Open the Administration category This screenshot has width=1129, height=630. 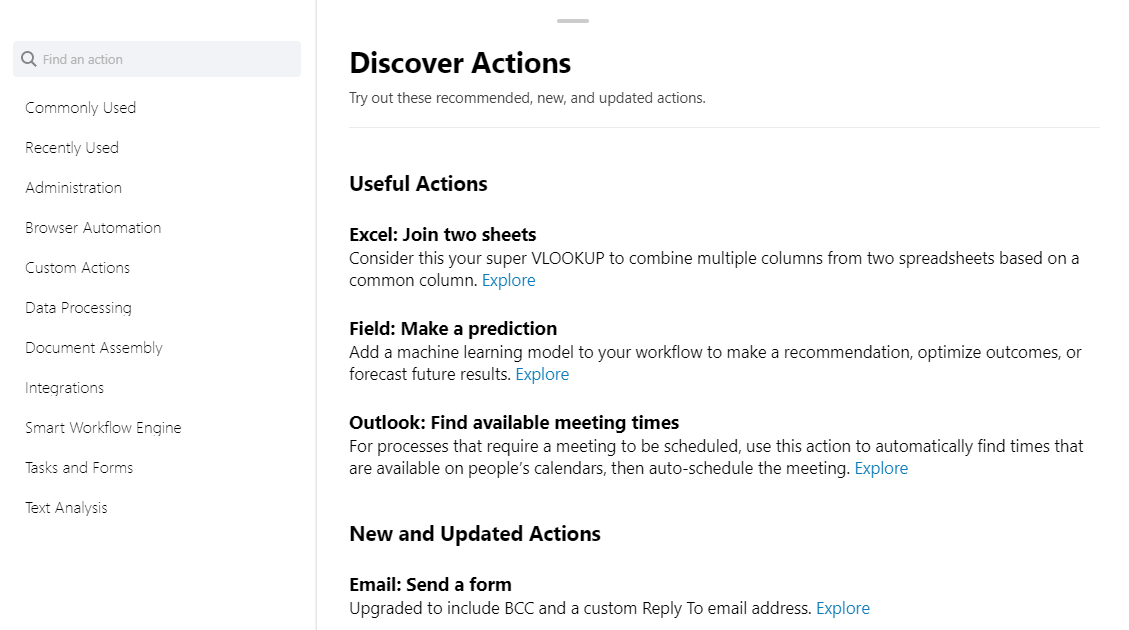[x=74, y=188]
